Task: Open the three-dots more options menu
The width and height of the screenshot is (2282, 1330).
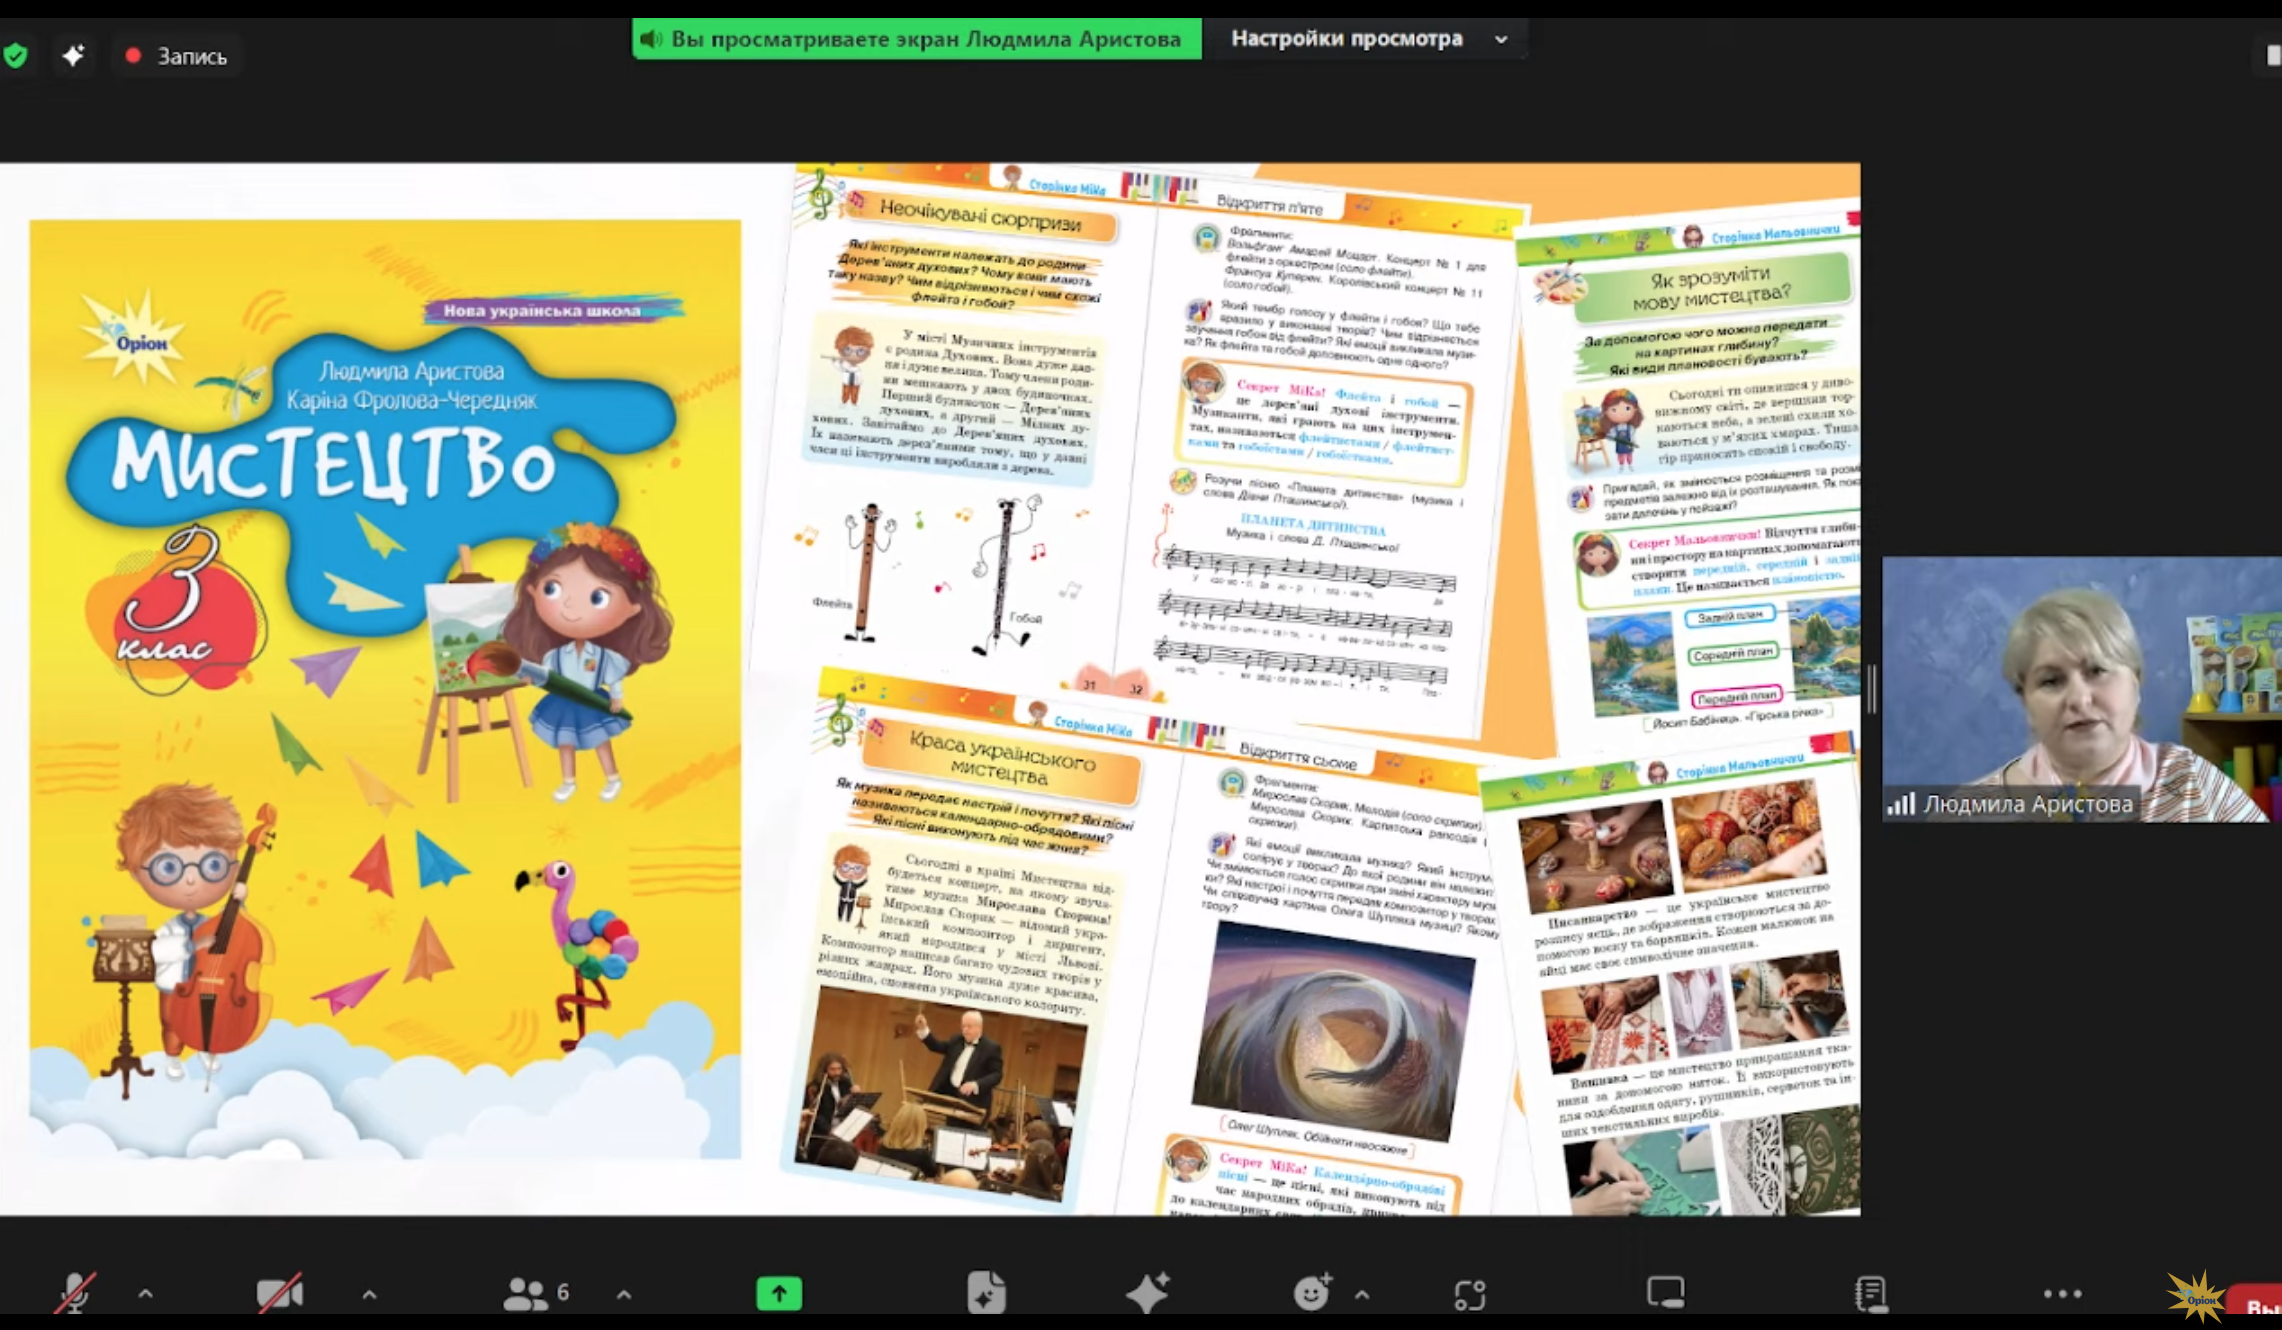Action: point(2062,1293)
